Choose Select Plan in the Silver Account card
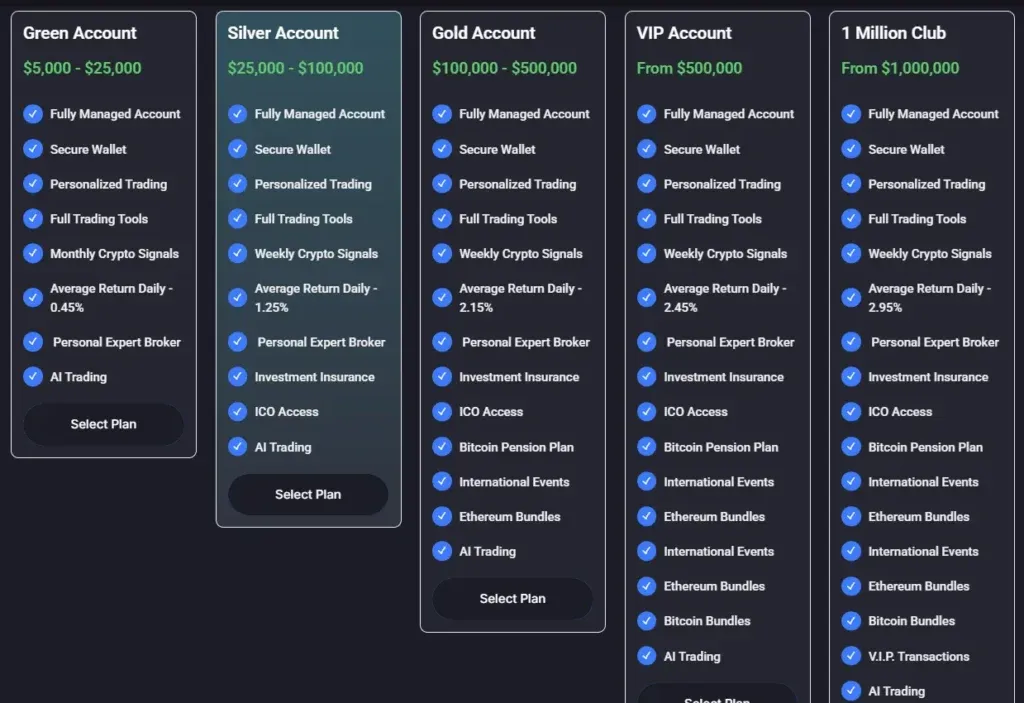This screenshot has height=703, width=1024. (x=307, y=494)
